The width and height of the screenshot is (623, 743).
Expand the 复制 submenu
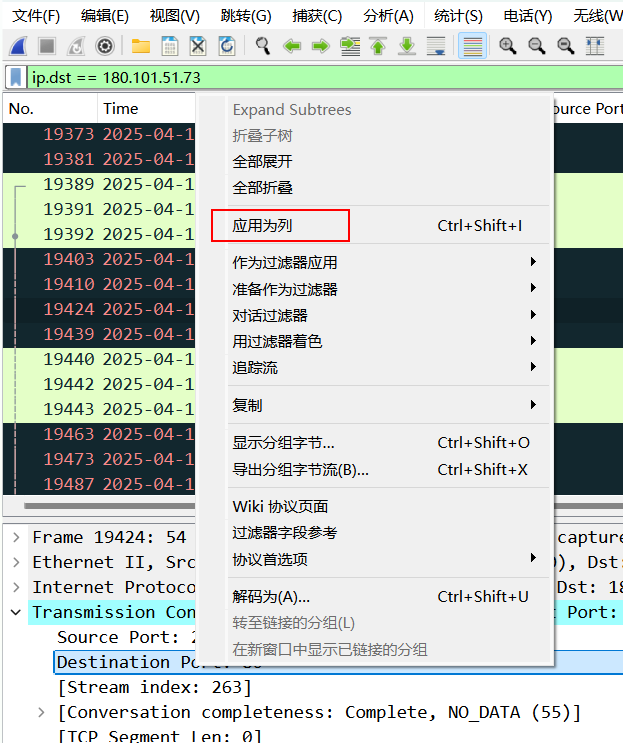coord(388,405)
